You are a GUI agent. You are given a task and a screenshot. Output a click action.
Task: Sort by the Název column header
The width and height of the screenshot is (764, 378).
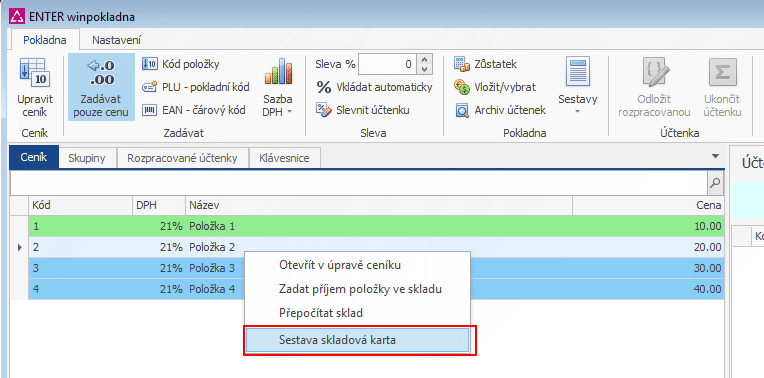coord(379,206)
